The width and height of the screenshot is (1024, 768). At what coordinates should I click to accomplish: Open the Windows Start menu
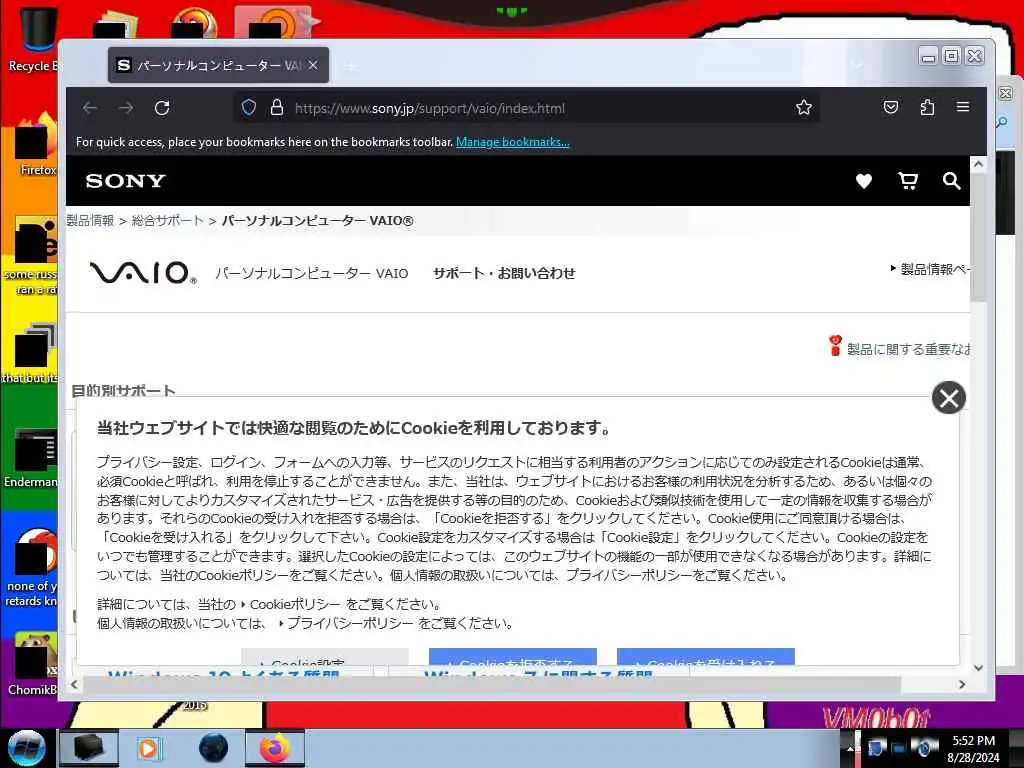pos(27,748)
